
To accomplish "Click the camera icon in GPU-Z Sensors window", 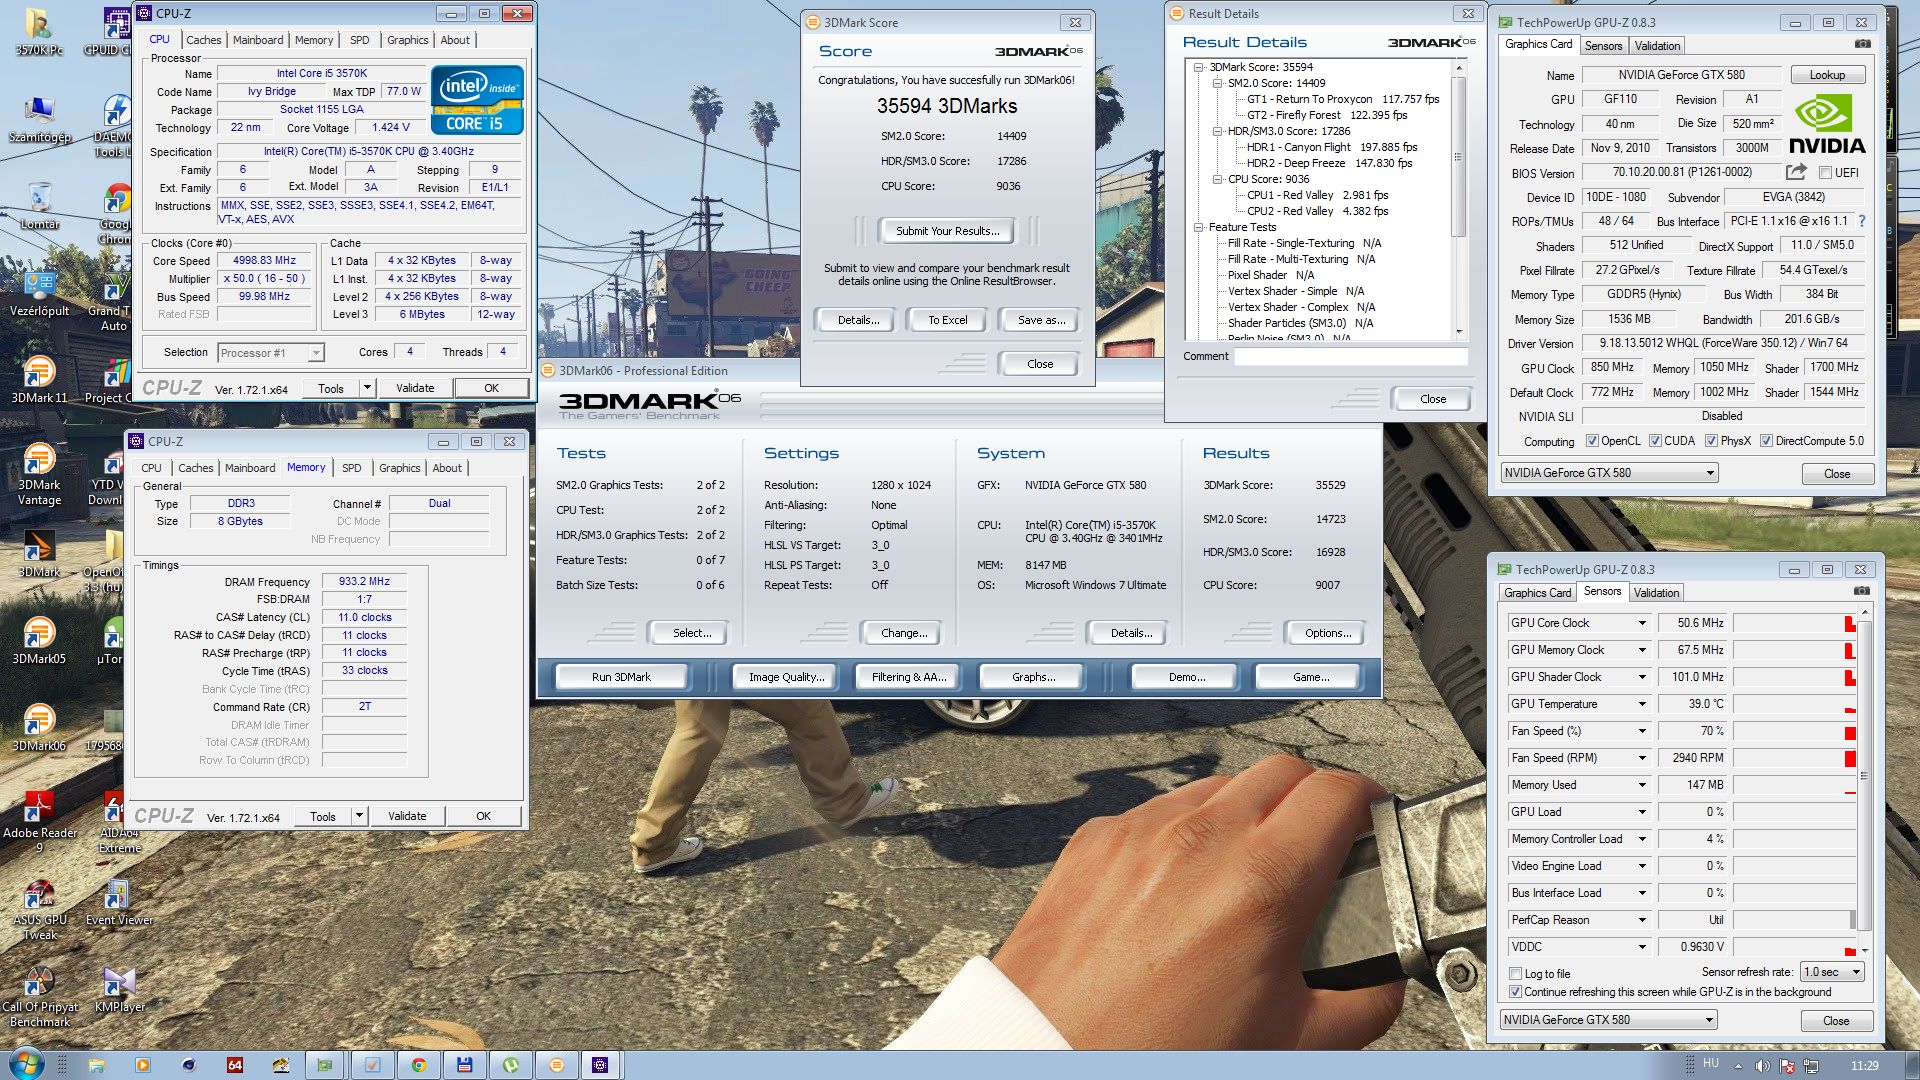I will tap(1861, 591).
